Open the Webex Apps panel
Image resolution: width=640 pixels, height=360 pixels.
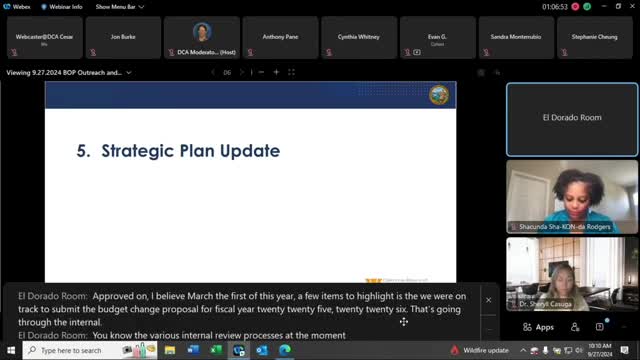(x=538, y=327)
